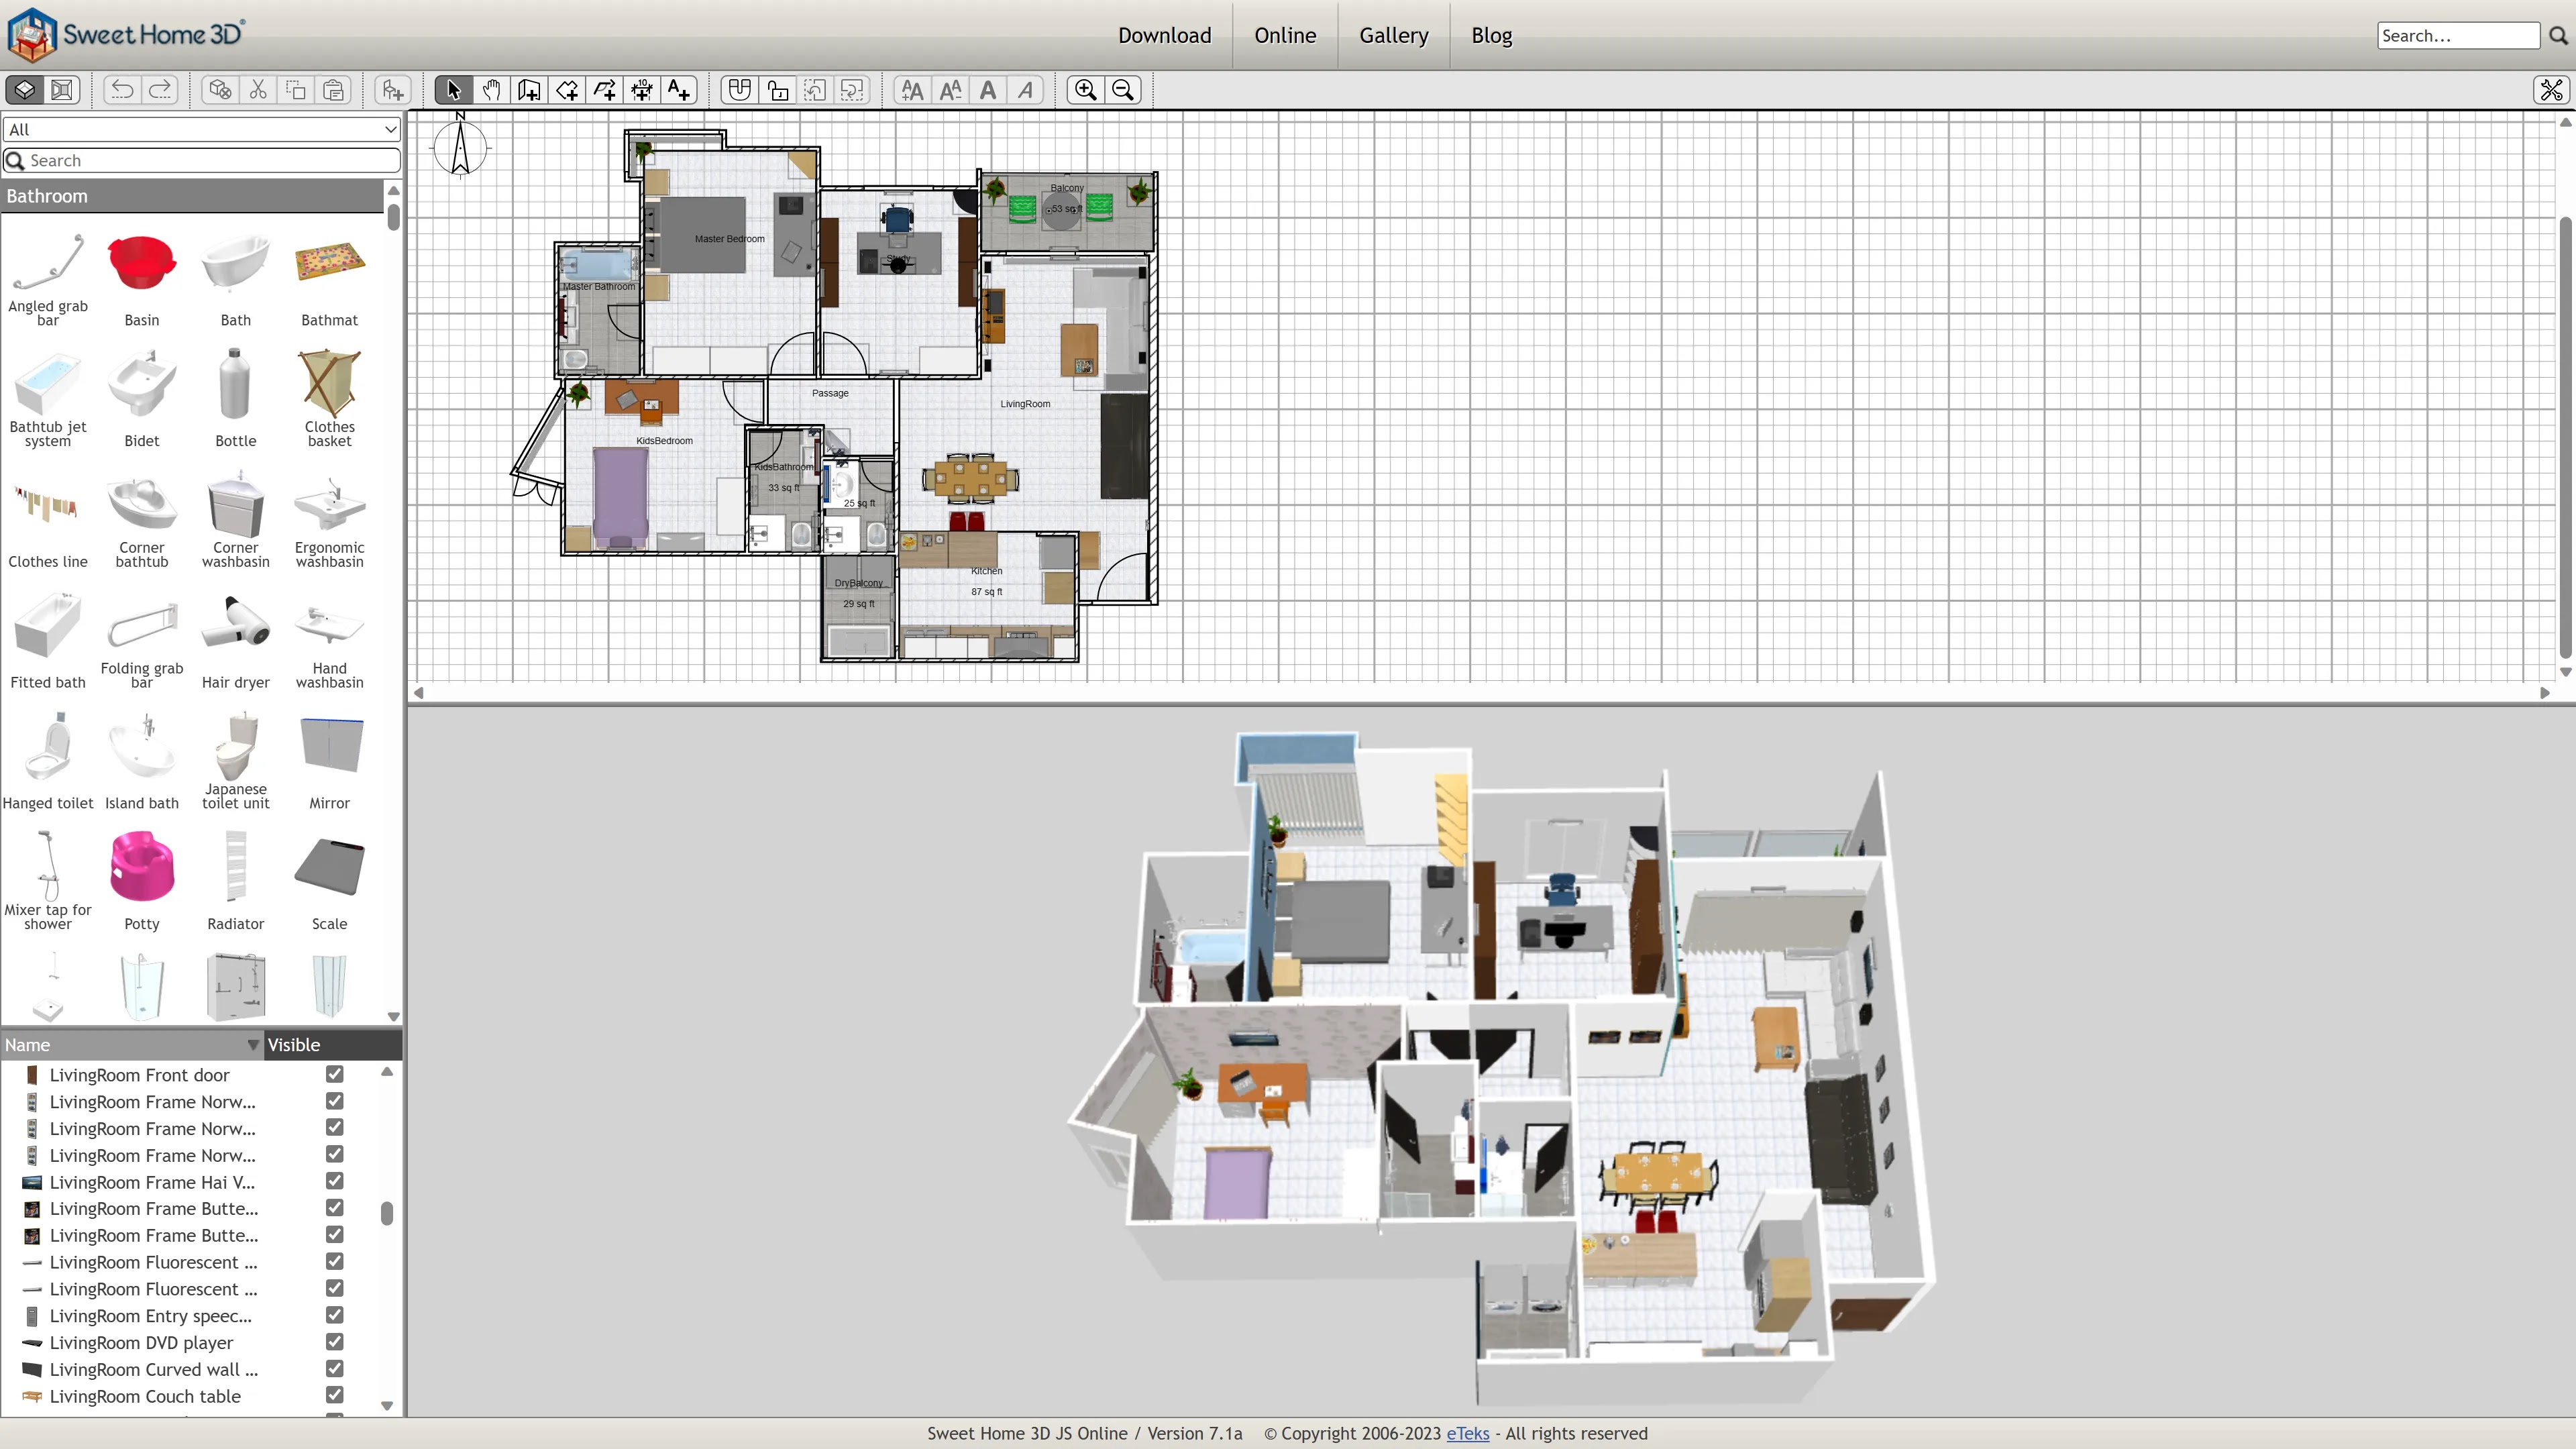Click the Delete selection icon

(x=220, y=90)
